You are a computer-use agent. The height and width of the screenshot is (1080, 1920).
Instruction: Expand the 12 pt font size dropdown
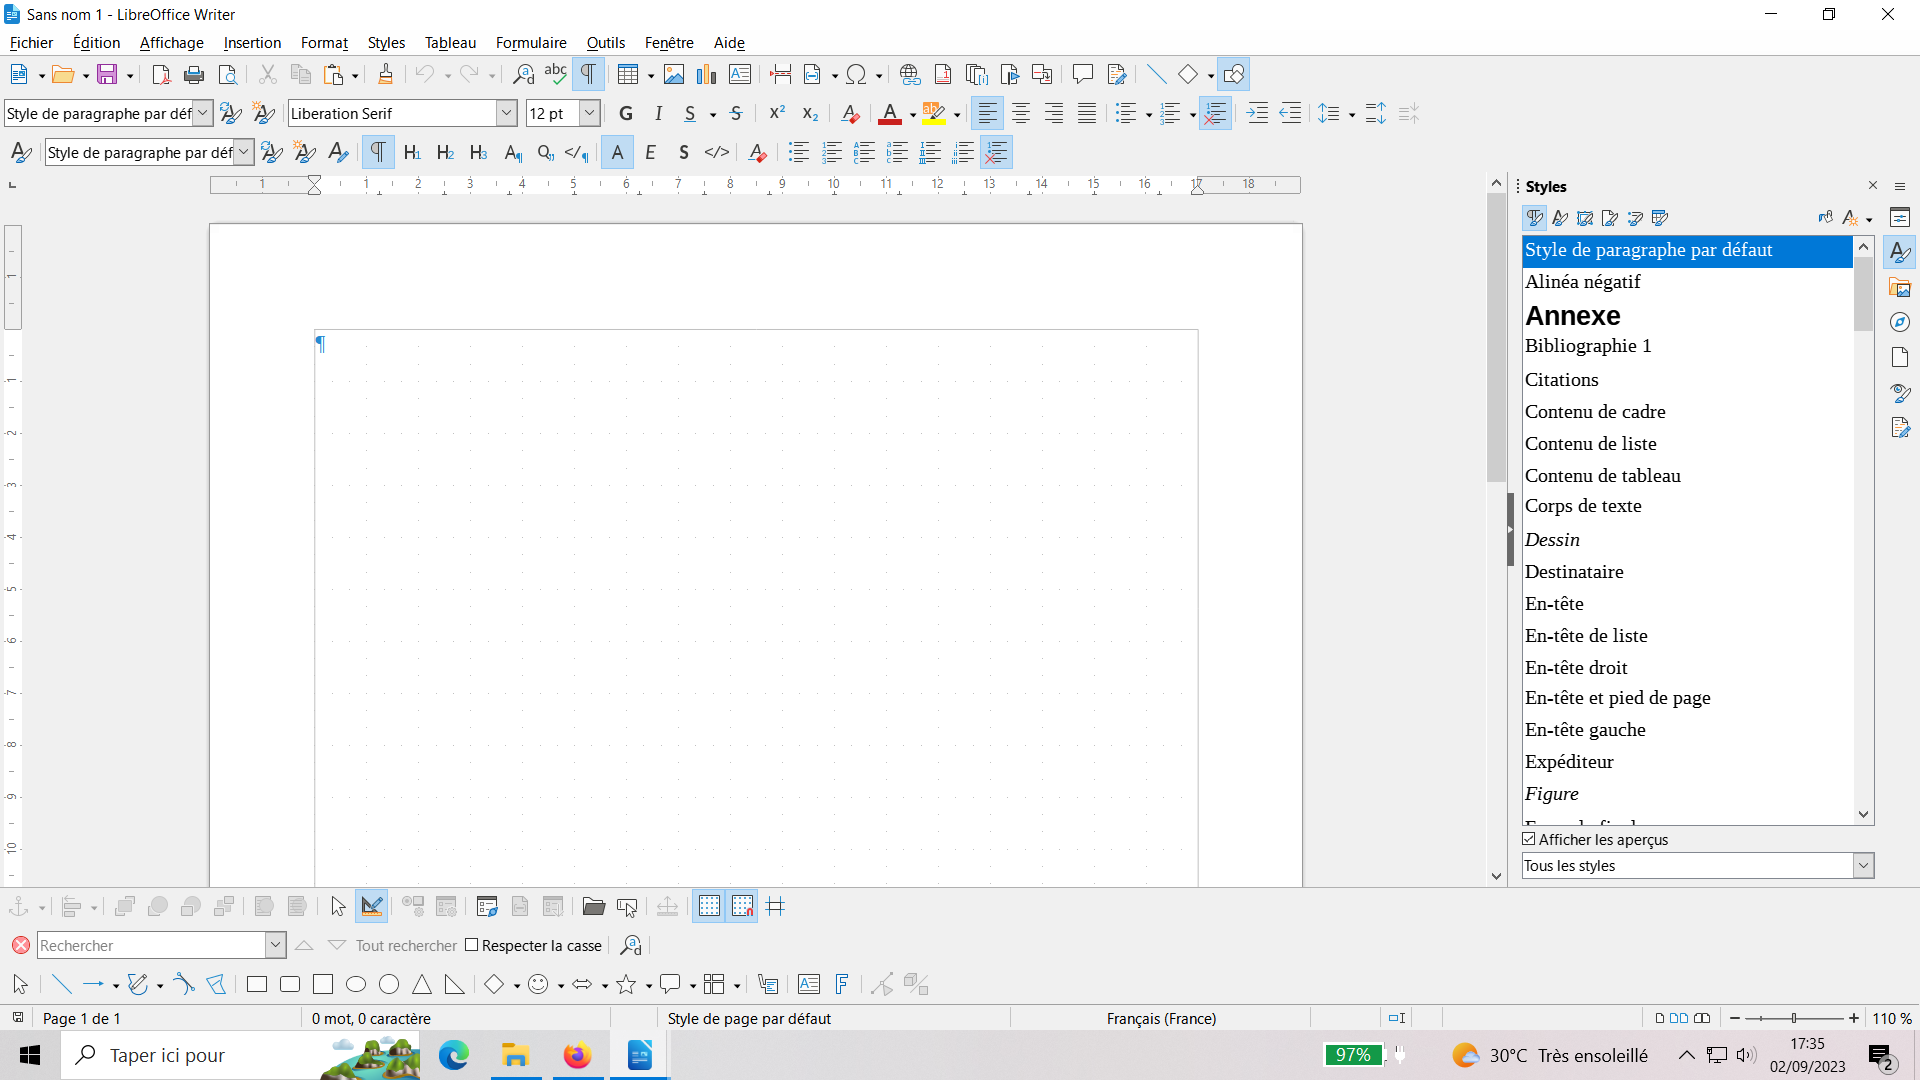click(590, 113)
